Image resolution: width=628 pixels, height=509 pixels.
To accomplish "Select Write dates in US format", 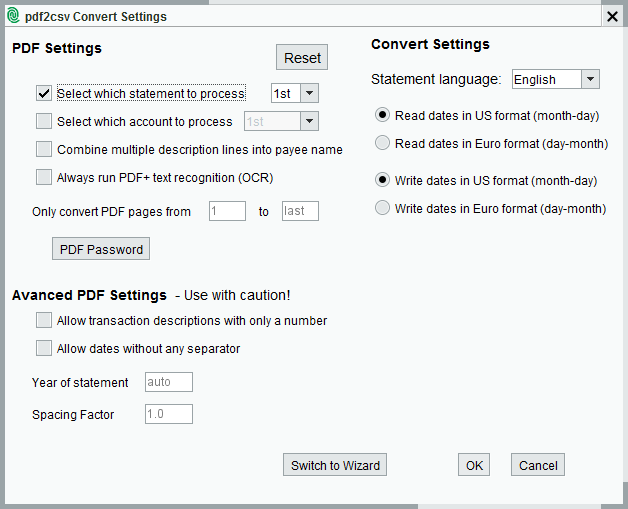I will [x=382, y=180].
